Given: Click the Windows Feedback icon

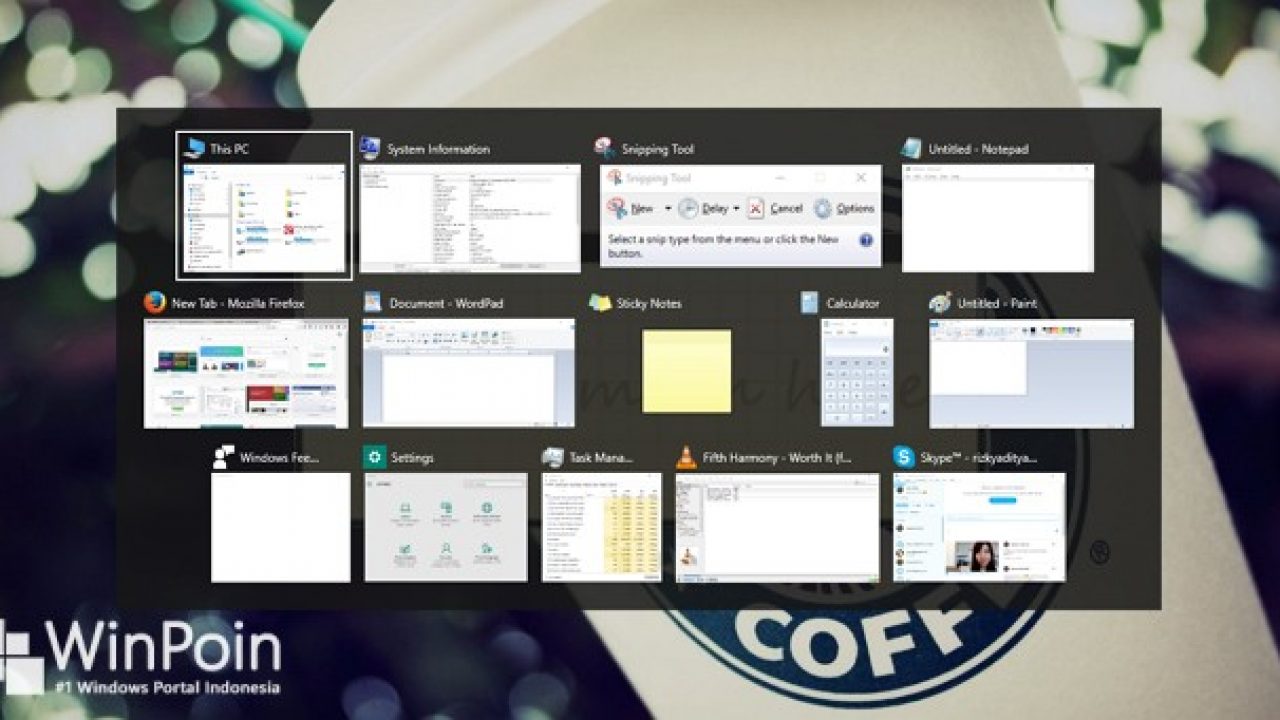Looking at the screenshot, I should point(224,457).
